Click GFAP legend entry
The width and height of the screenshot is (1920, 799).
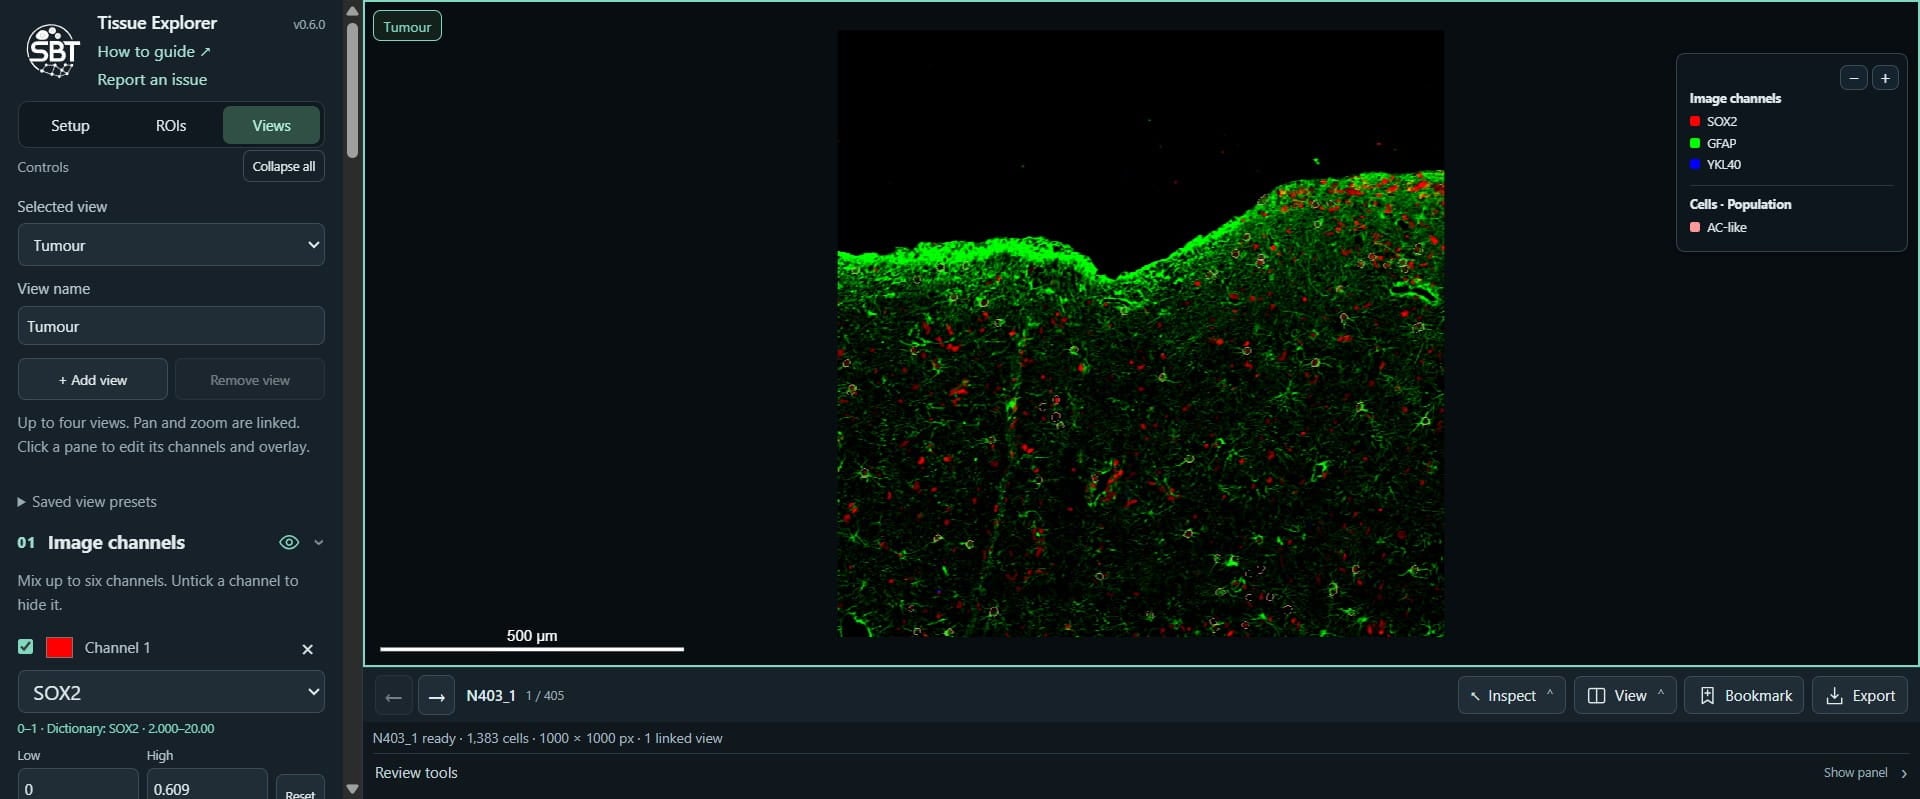(x=1714, y=143)
